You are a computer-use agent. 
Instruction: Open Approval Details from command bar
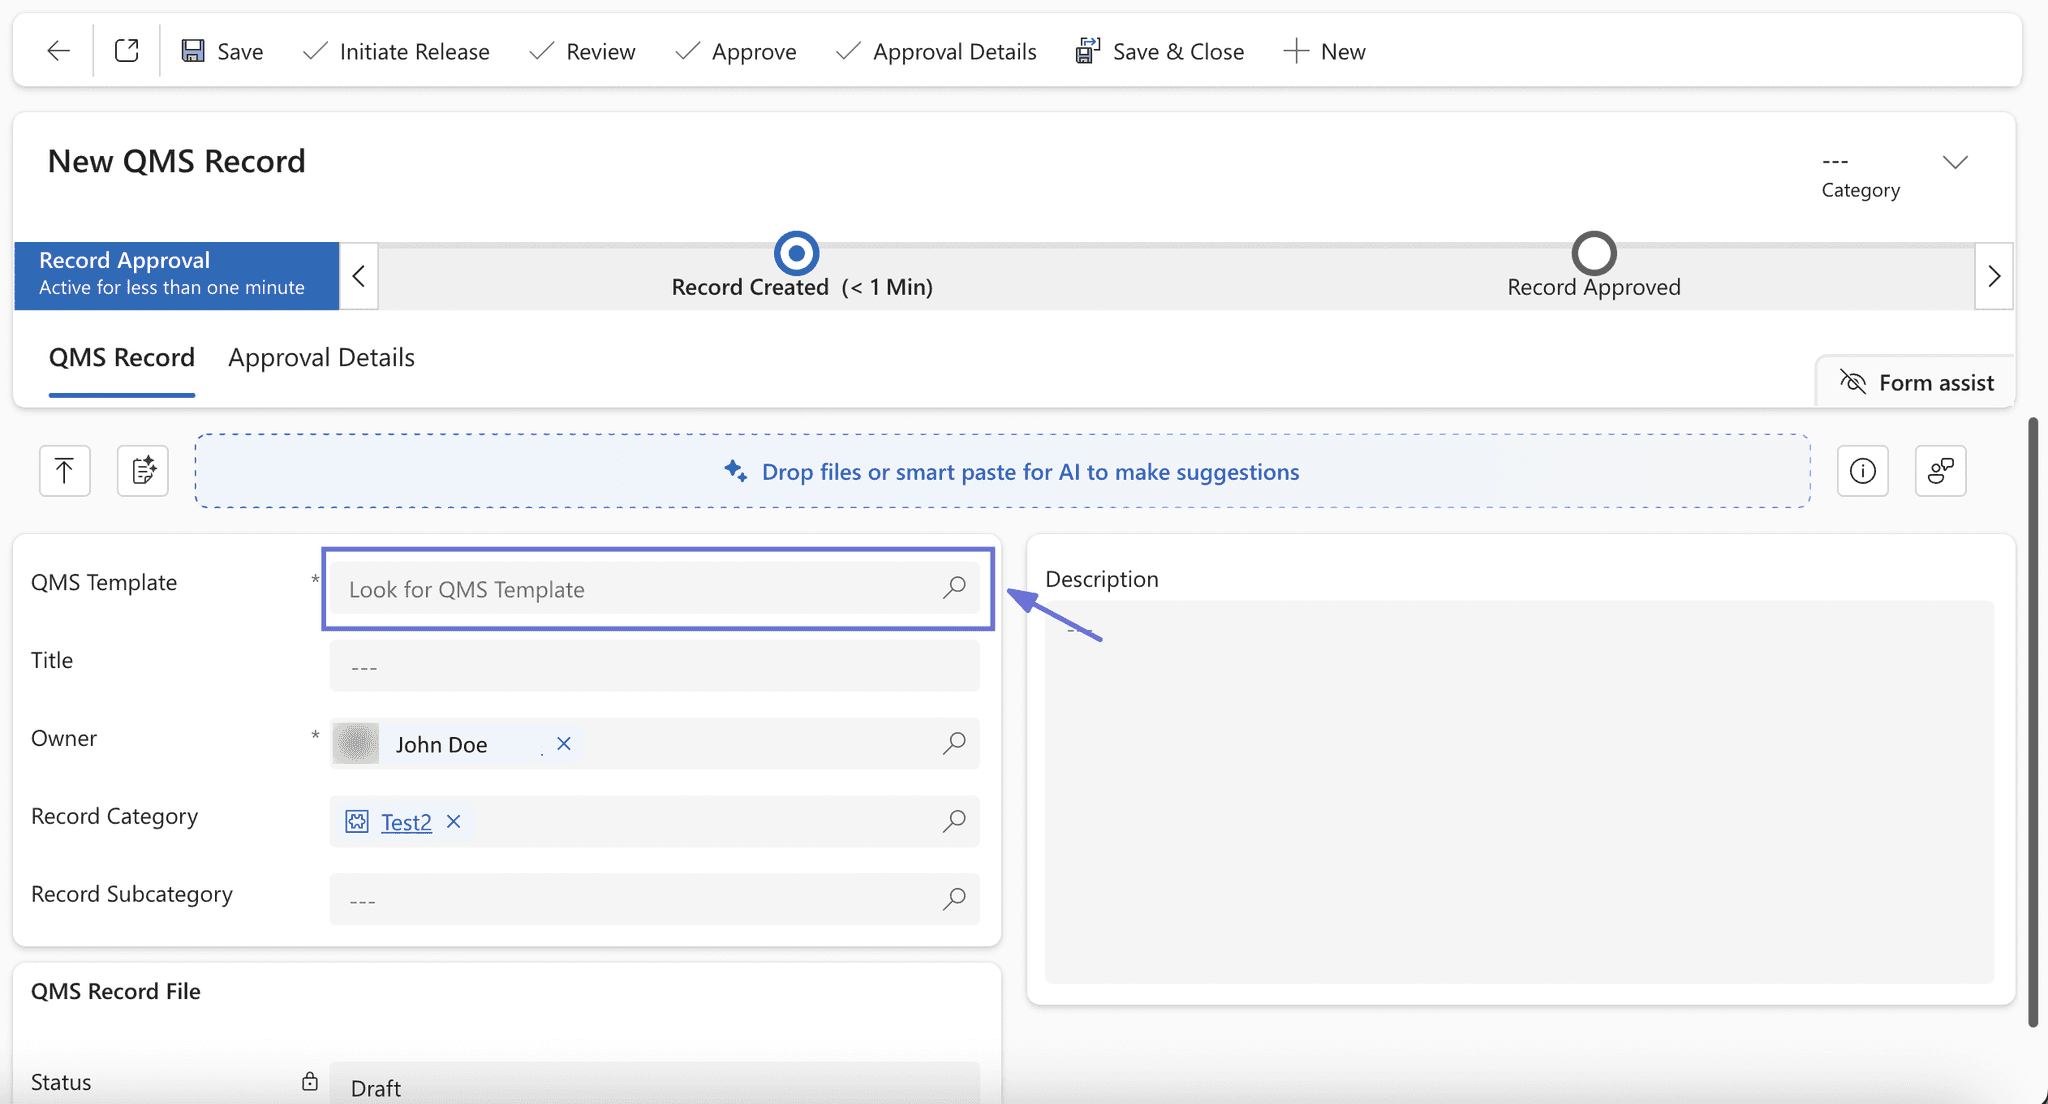pos(936,51)
